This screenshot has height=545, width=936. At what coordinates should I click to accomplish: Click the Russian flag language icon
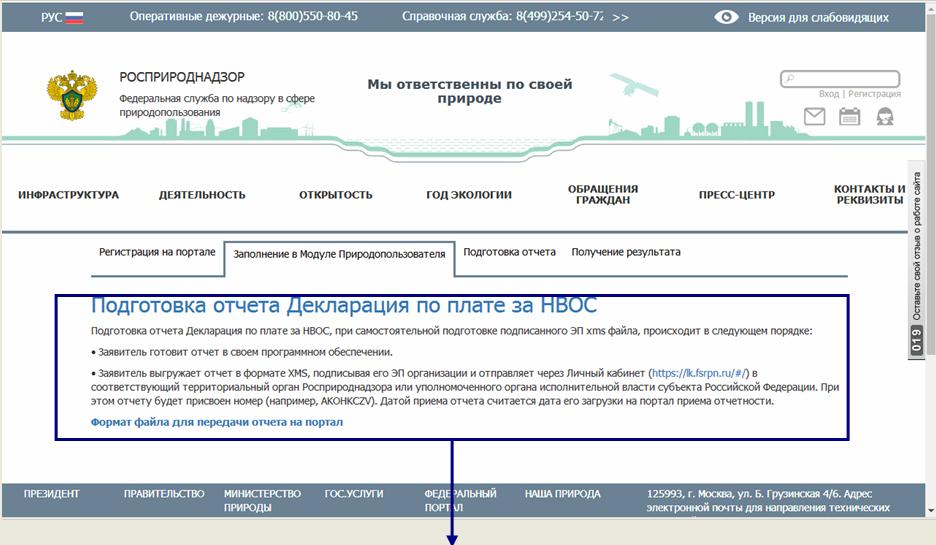pyautogui.click(x=75, y=17)
